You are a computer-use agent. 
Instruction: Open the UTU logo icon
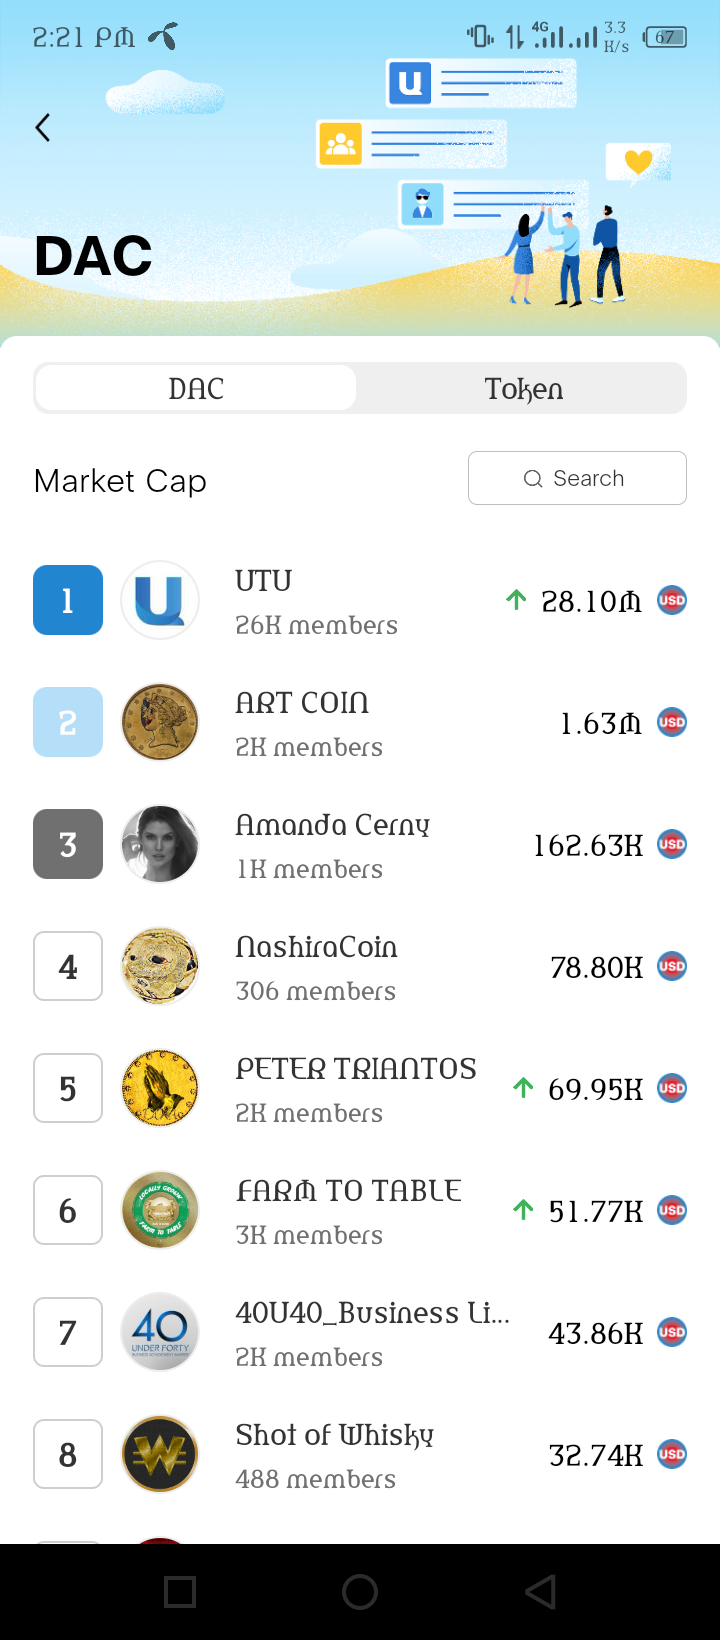point(160,600)
